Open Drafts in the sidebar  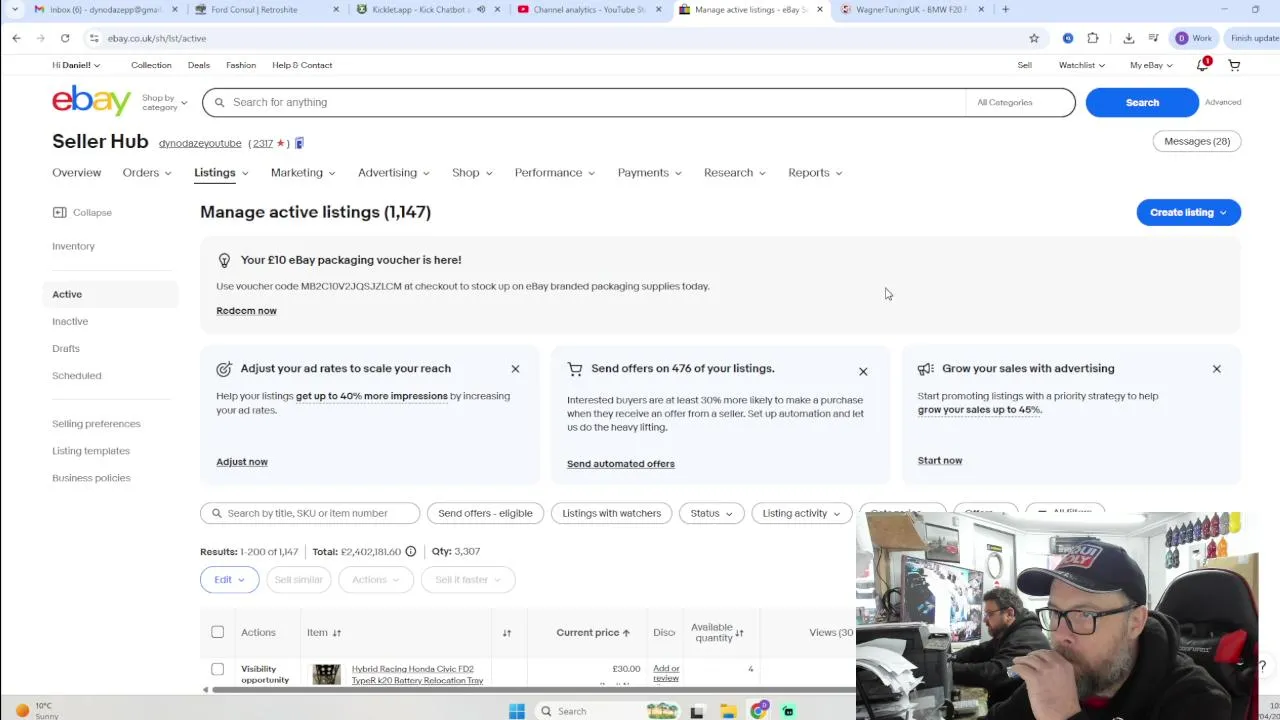(66, 349)
